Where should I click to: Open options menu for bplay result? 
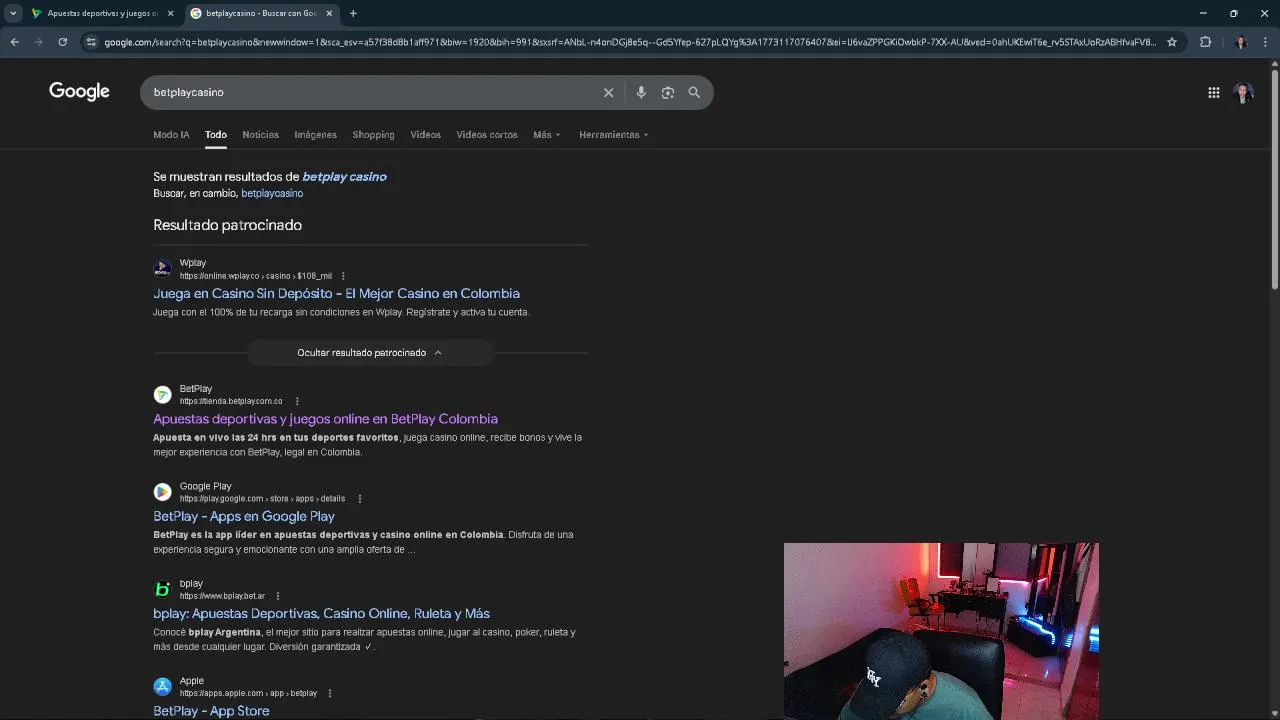pyautogui.click(x=278, y=596)
